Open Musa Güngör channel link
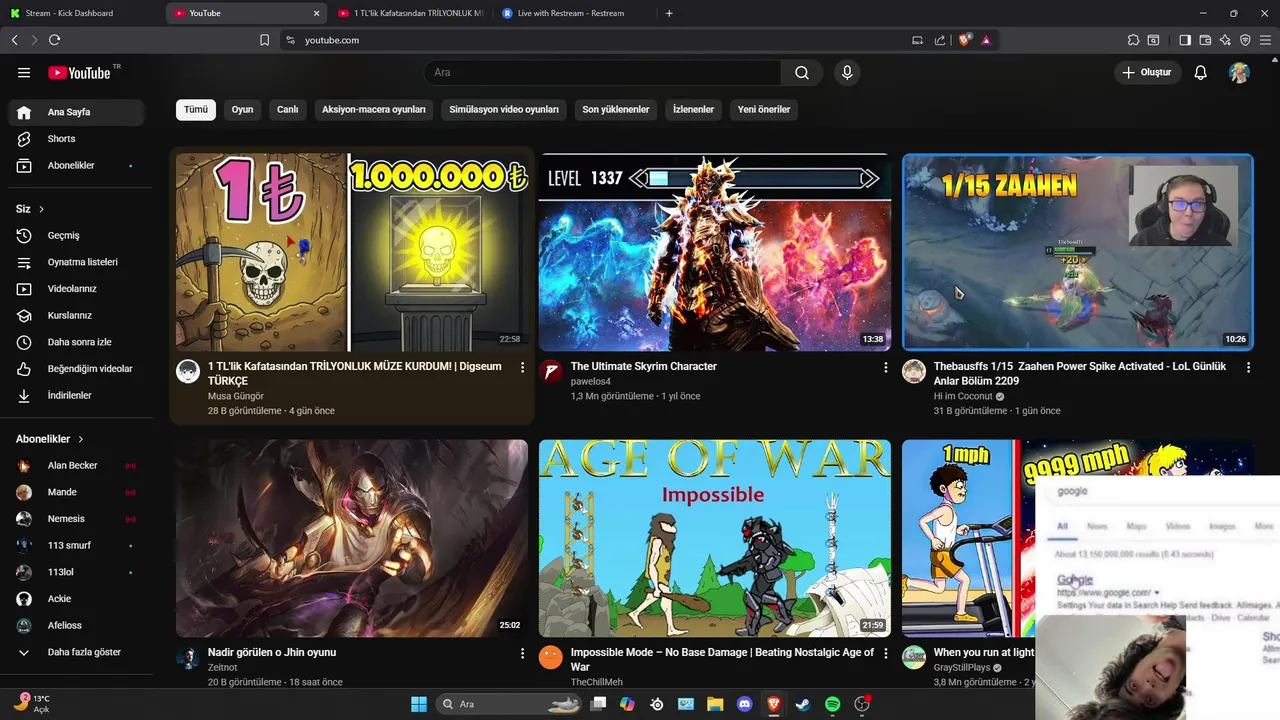The height and width of the screenshot is (720, 1280). (x=236, y=396)
